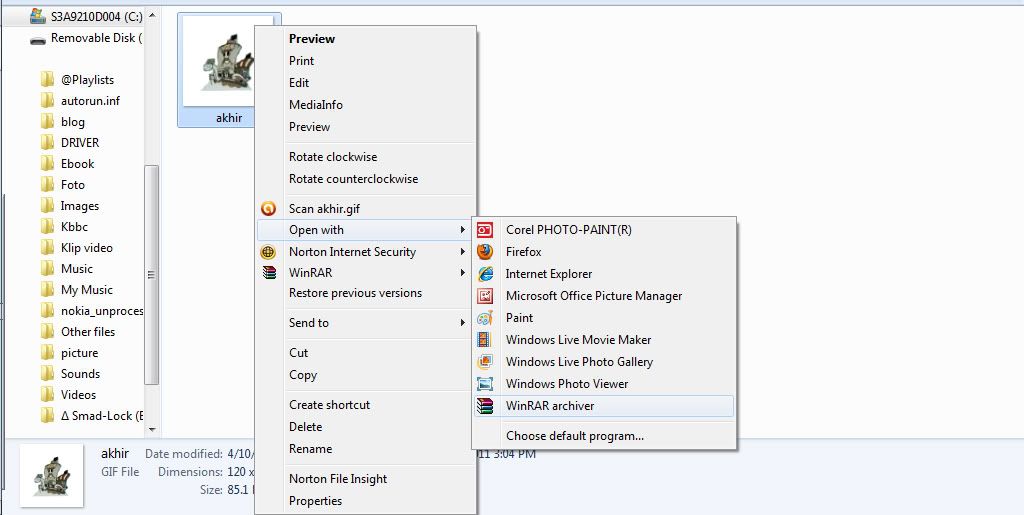Click the Windows Photo Viewer icon

click(x=485, y=384)
